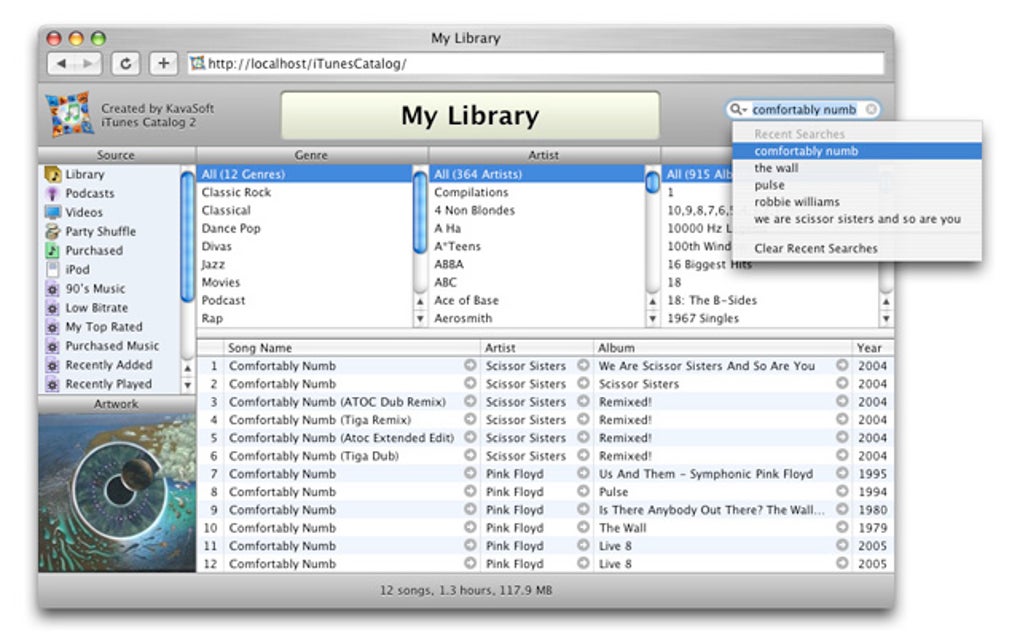The width and height of the screenshot is (1020, 638).
Task: Click the iTunes Catalog logo icon
Action: [x=70, y=114]
